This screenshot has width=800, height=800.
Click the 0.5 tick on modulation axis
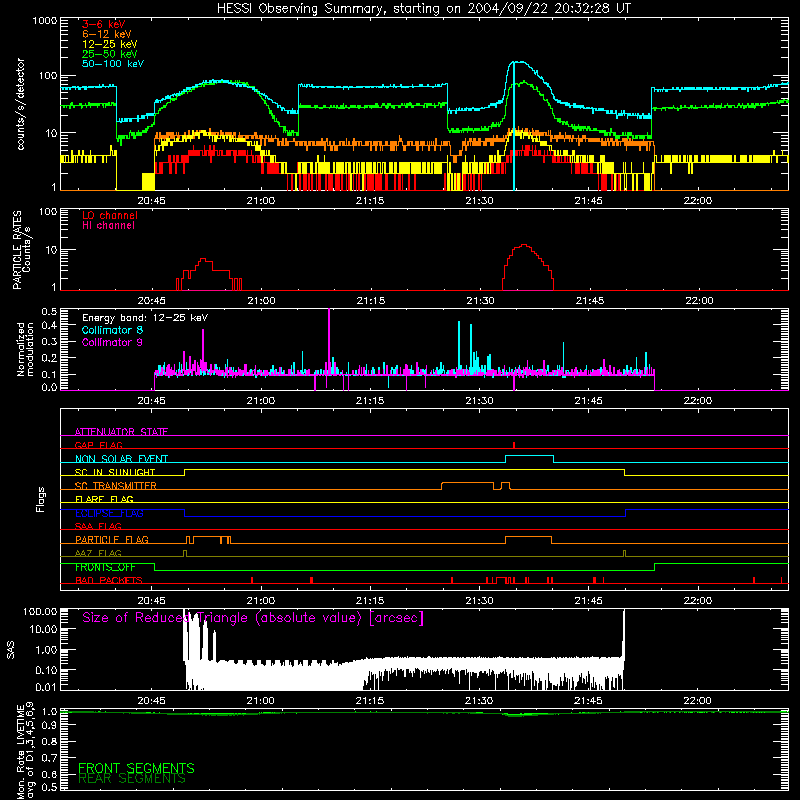click(49, 311)
